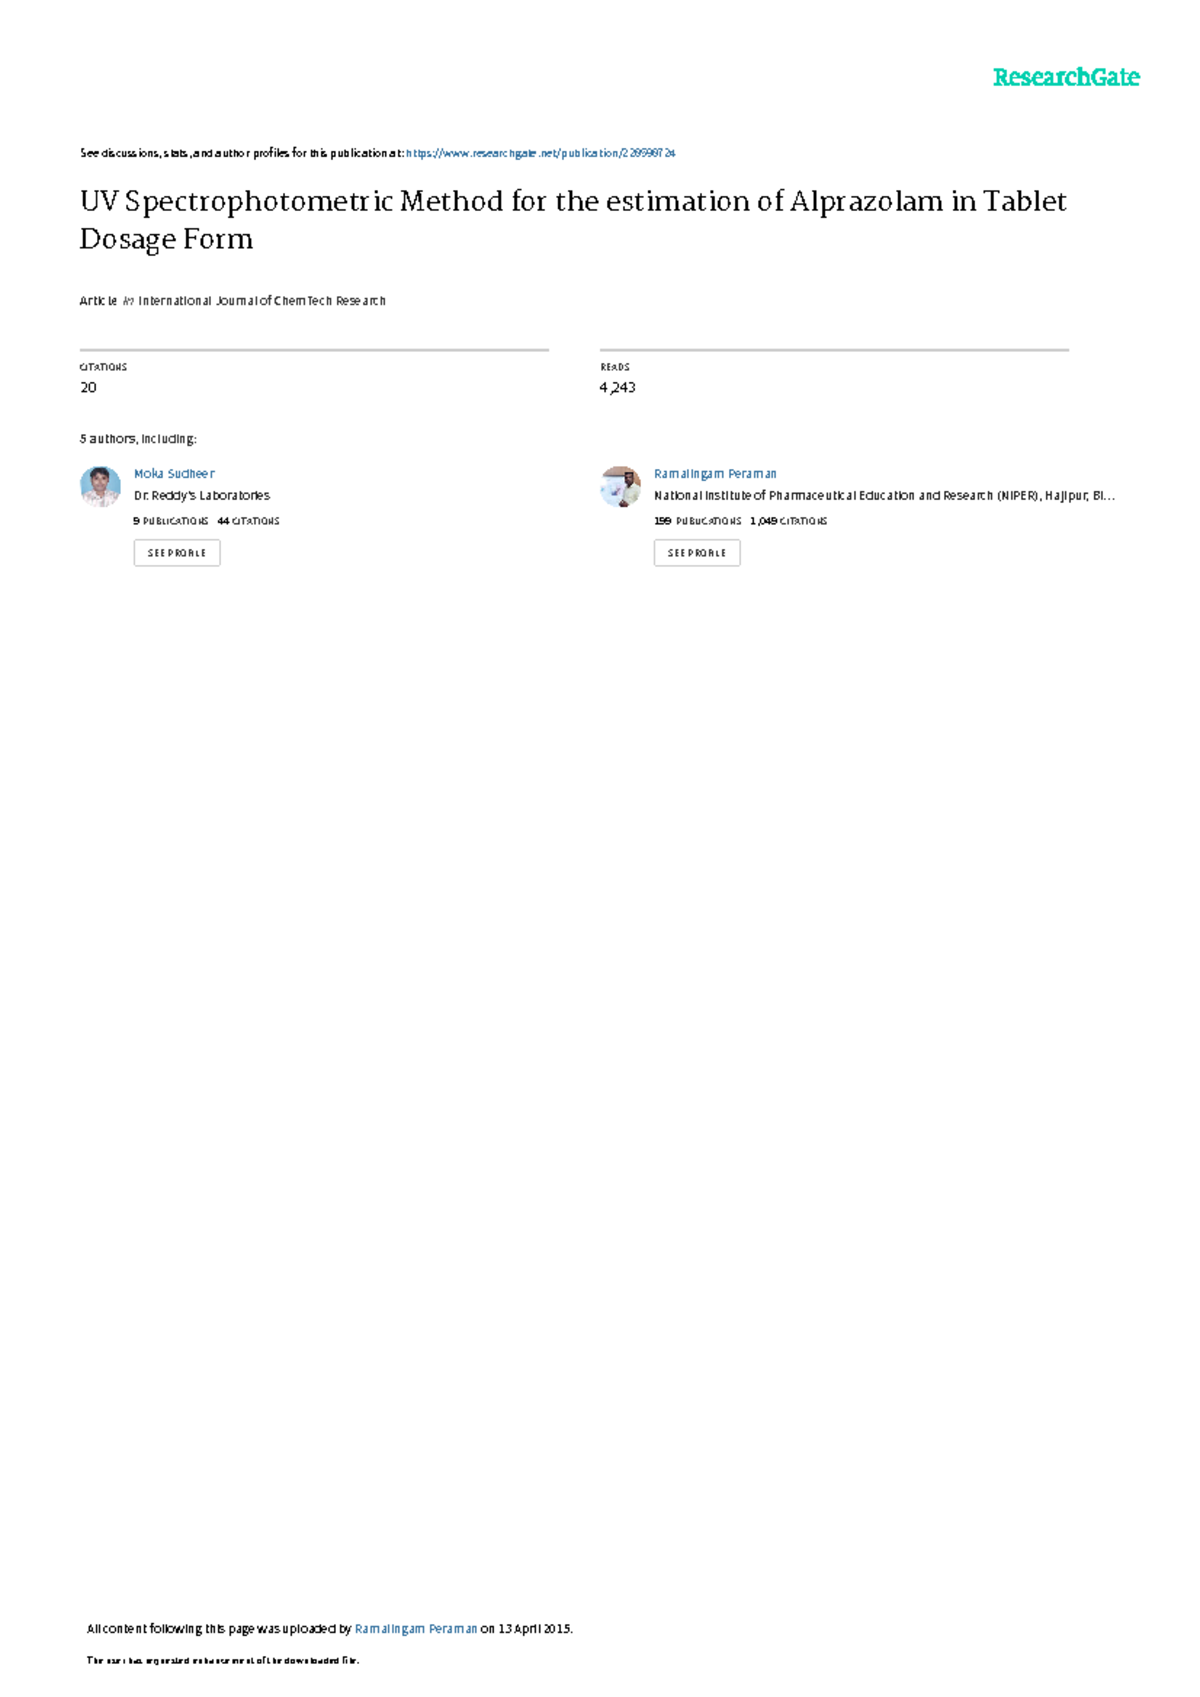Open Ramalingam Peraman author name link near photo

click(x=715, y=474)
